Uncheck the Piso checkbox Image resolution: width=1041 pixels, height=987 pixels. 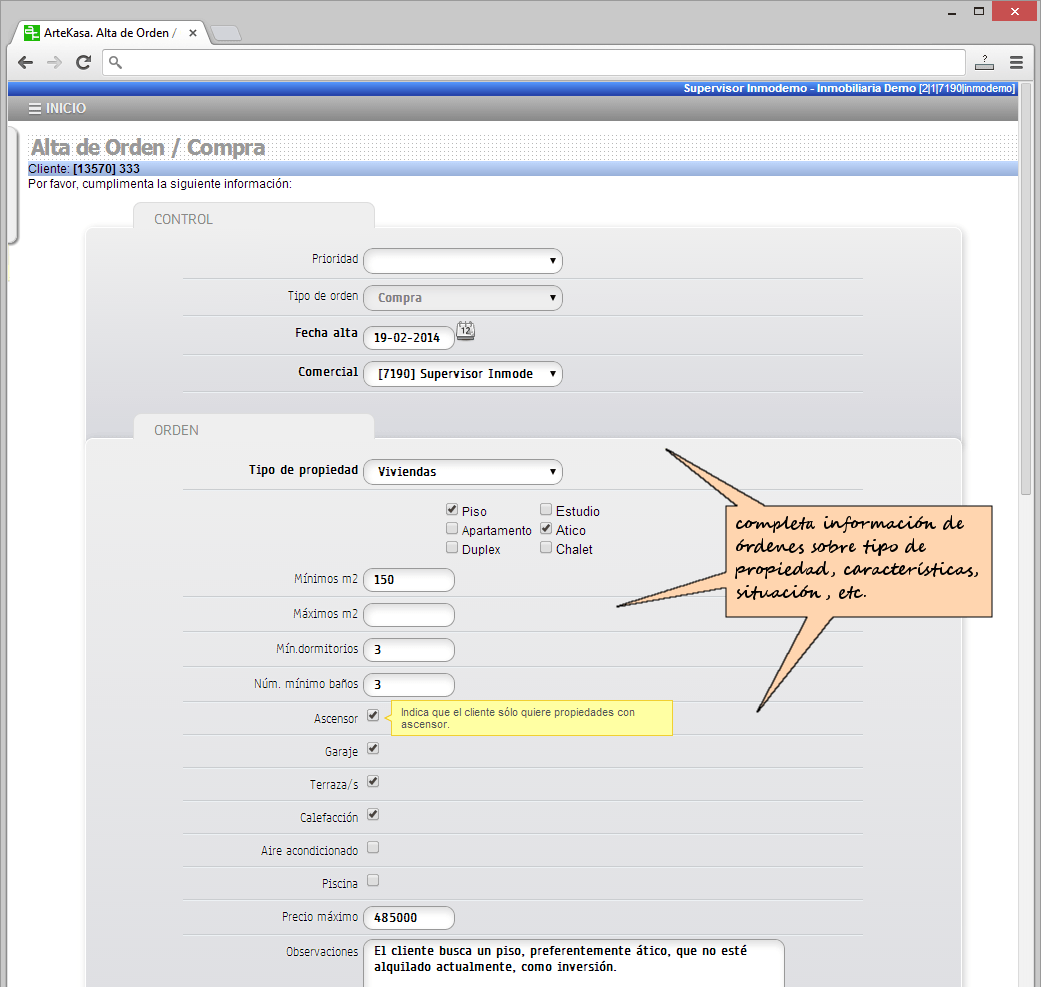452,510
